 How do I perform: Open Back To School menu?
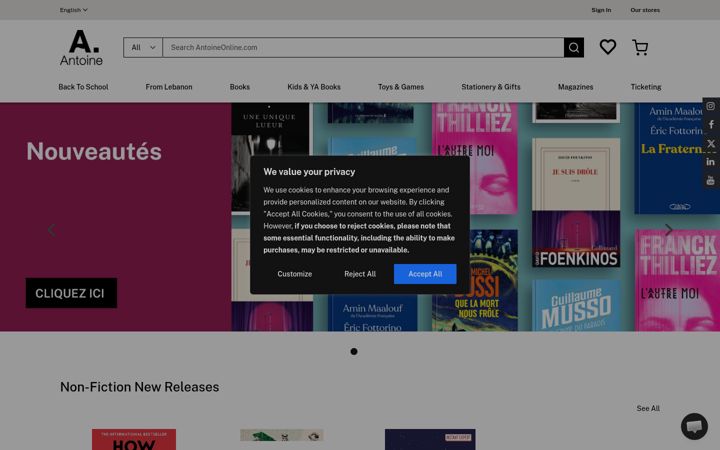pos(83,87)
